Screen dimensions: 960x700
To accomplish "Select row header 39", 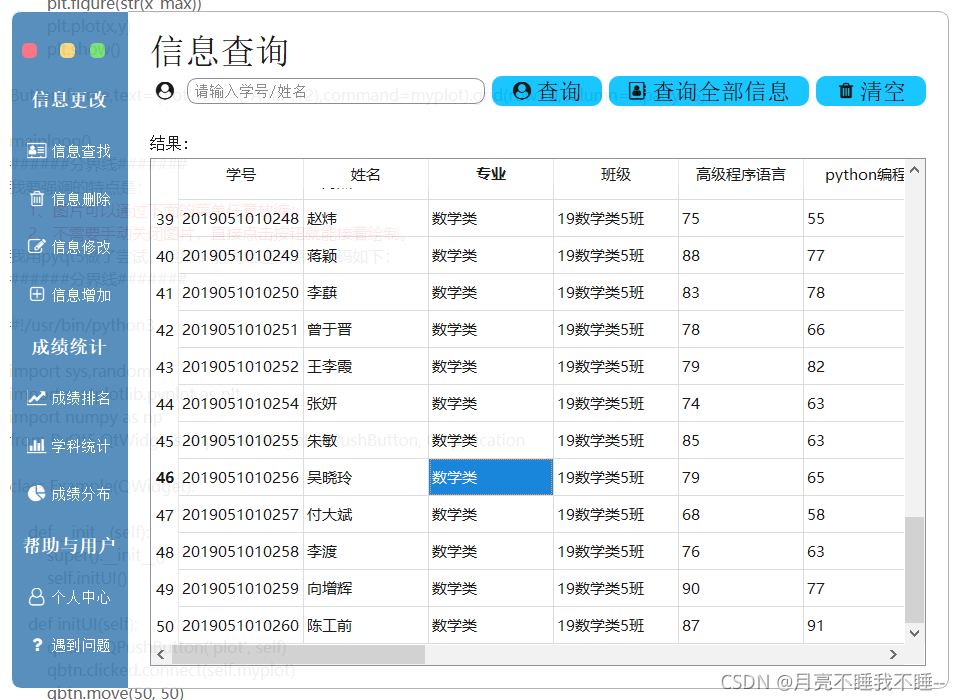I will click(165, 219).
